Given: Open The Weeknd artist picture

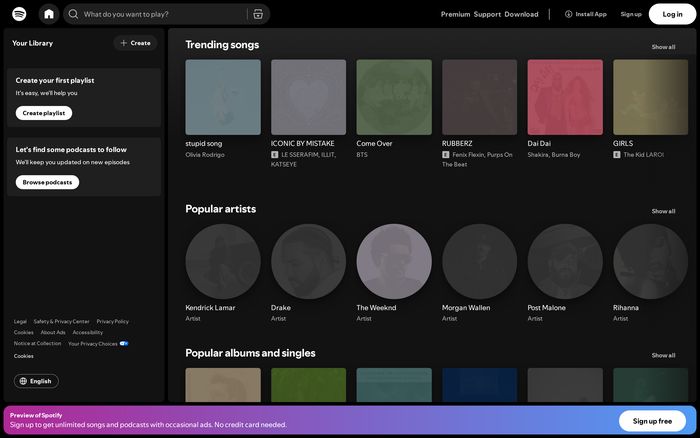Looking at the screenshot, I should 394,261.
